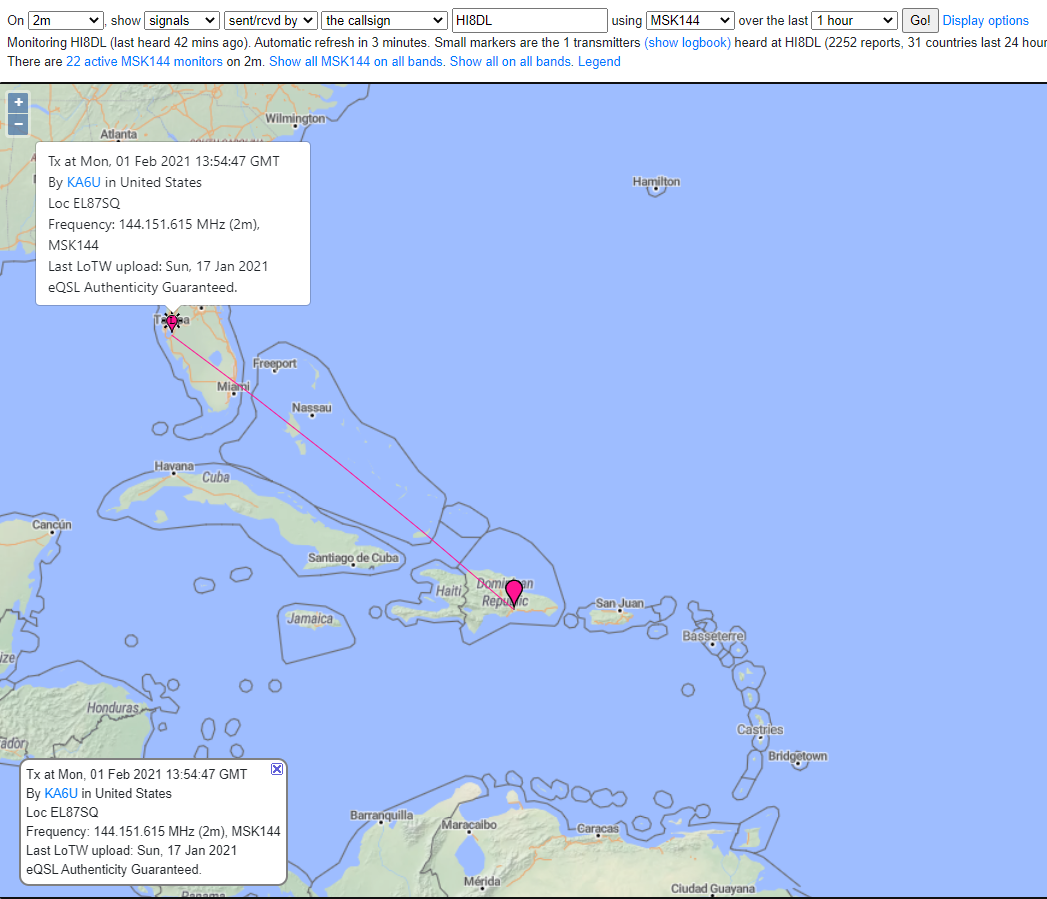Click the pink marker in Dominican Republic
The width and height of the screenshot is (1047, 899).
click(514, 592)
